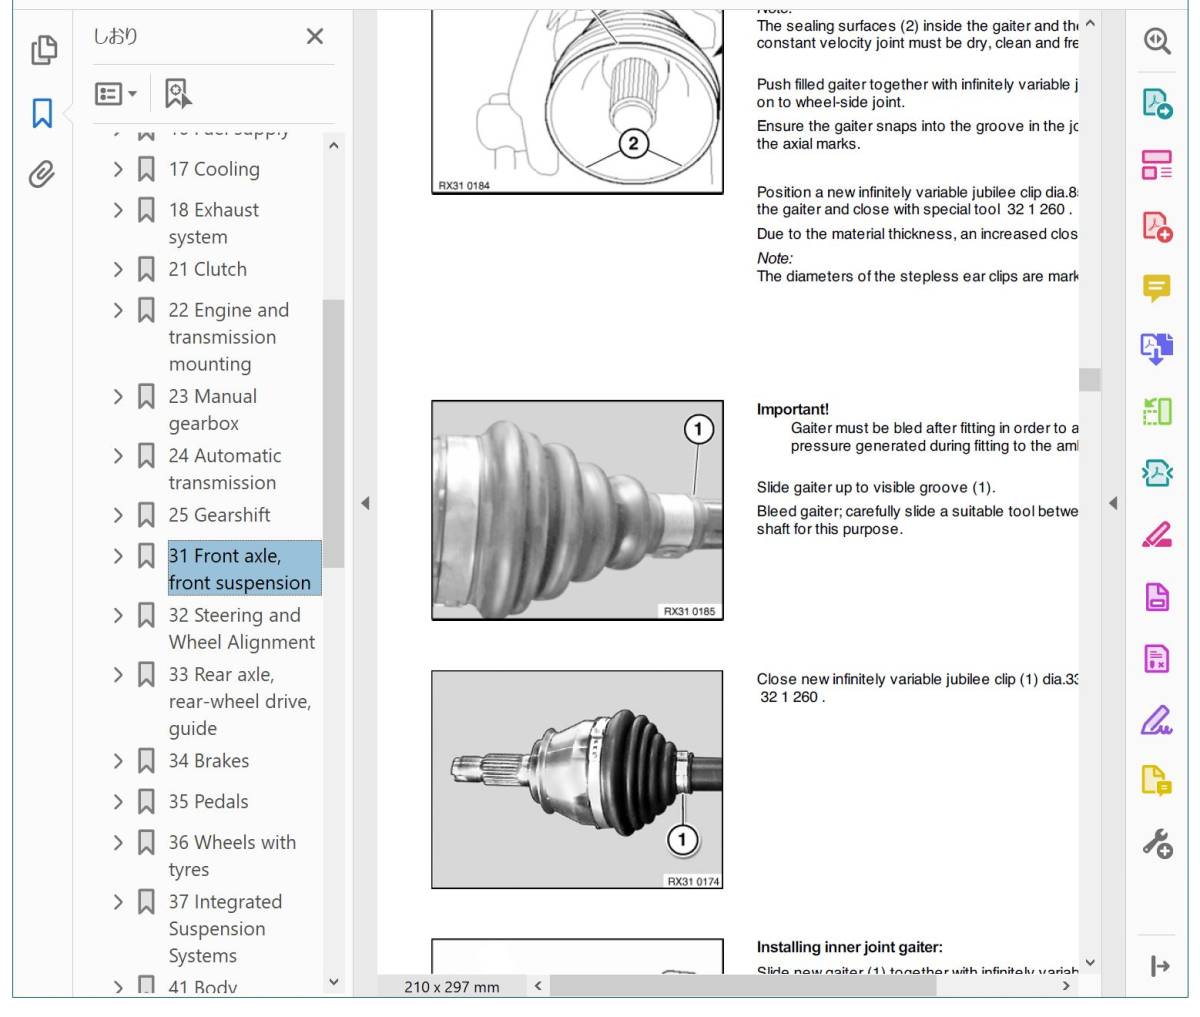Navigate to 23 Manual gearbox
Screen dimensions: 1200x1017
[213, 410]
